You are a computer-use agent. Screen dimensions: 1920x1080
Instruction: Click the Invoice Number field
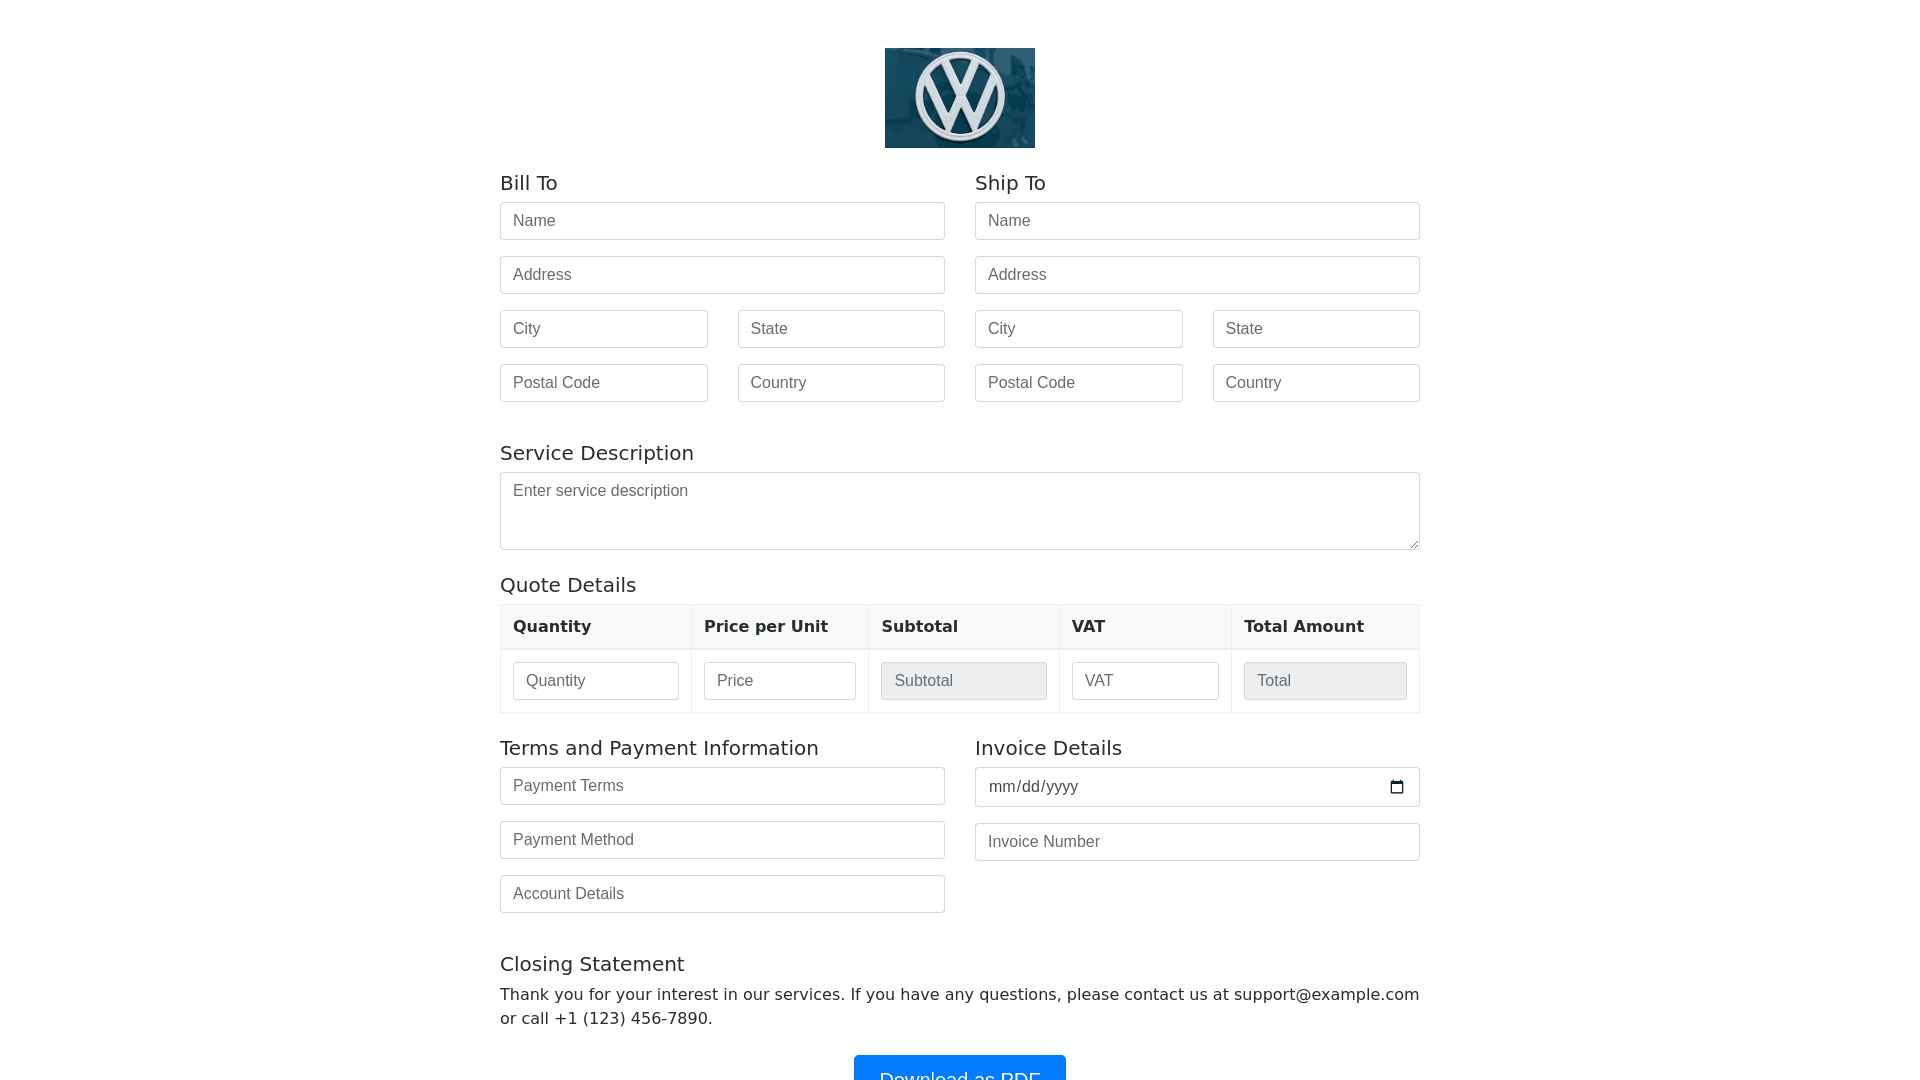(x=1197, y=842)
